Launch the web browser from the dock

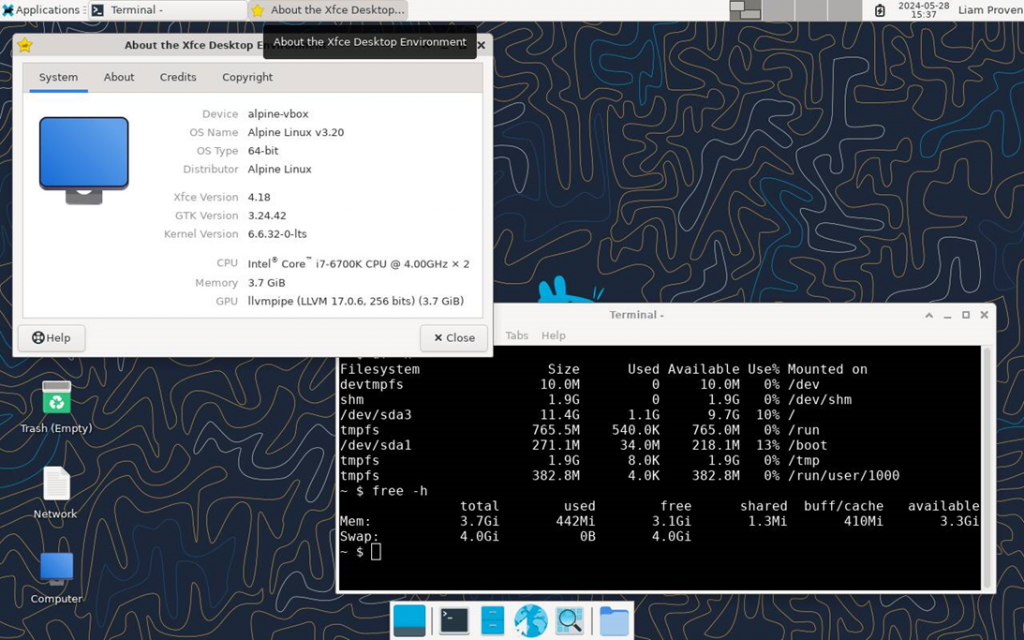[531, 620]
